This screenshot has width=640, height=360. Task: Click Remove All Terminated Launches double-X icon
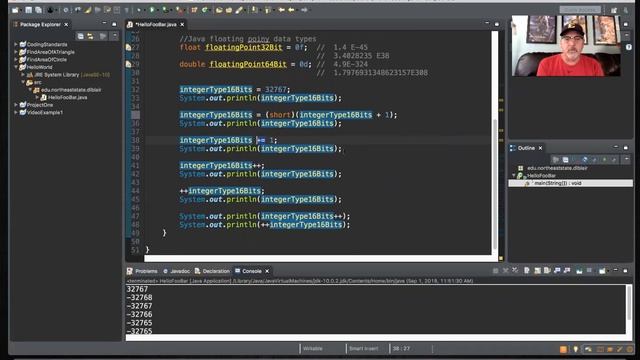tap(515, 271)
